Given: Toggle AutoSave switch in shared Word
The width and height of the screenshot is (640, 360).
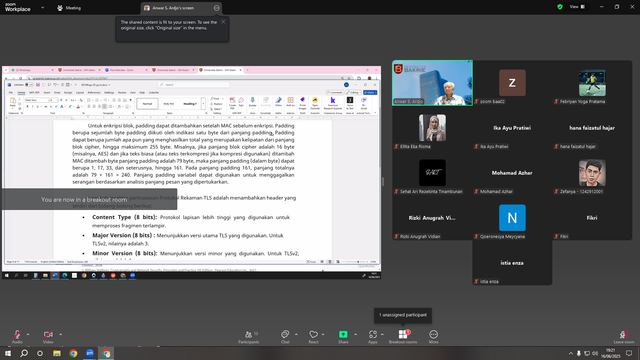Looking at the screenshot, I should pos(29,85).
